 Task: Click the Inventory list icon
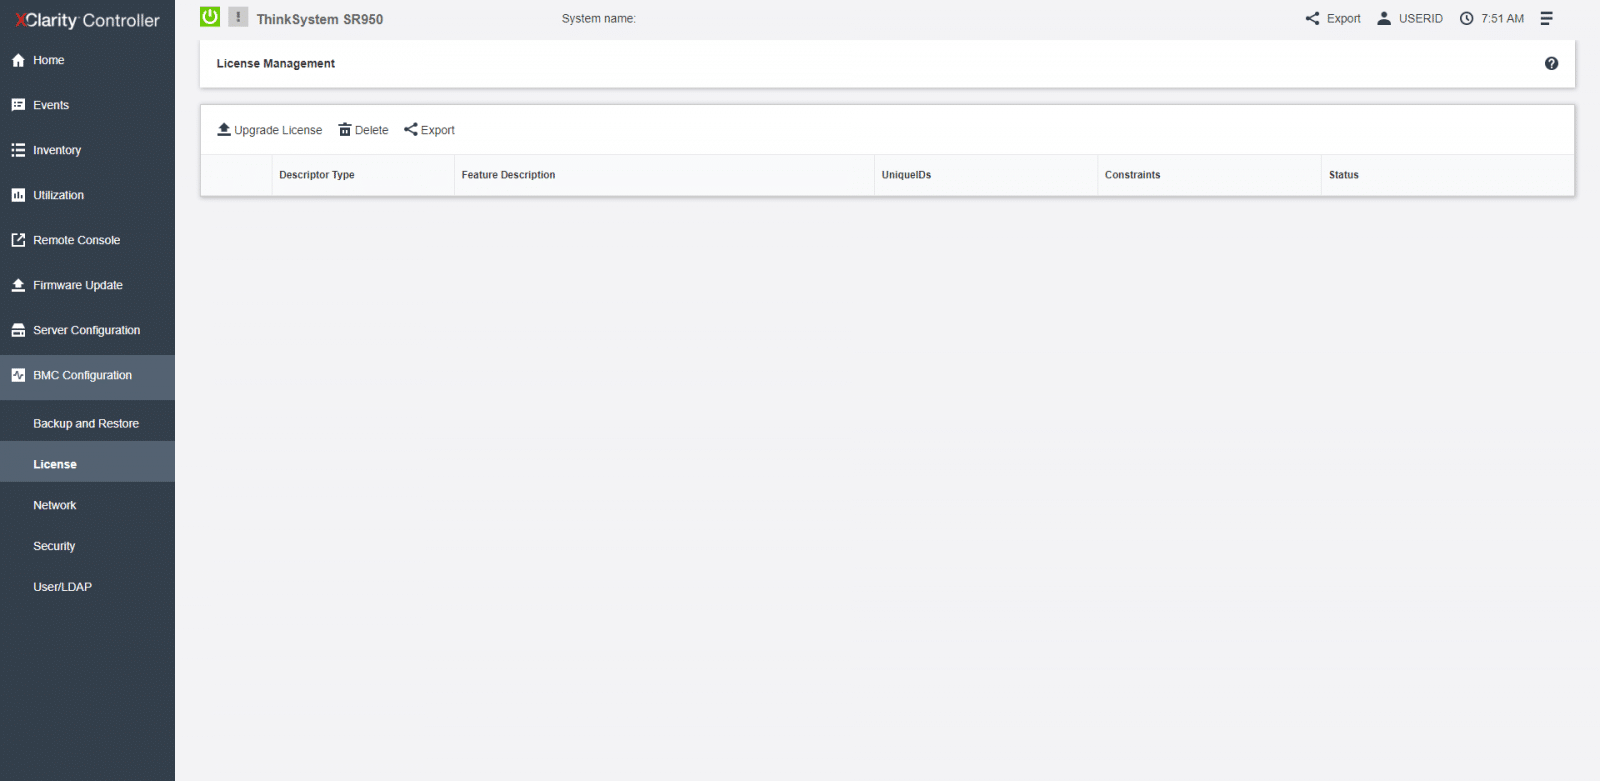click(x=18, y=150)
